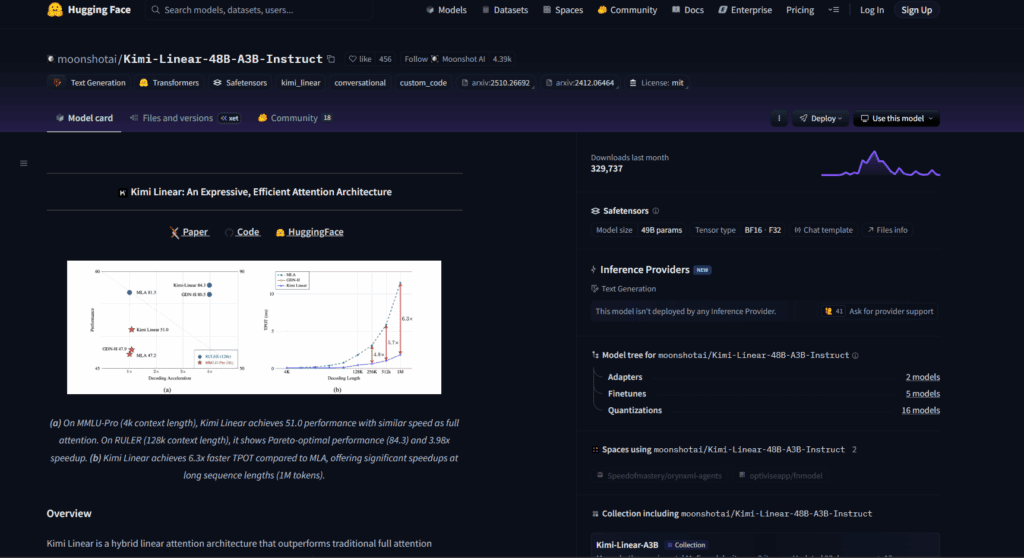1024x558 pixels.
Task: Click the performance chart image
Action: [254, 327]
